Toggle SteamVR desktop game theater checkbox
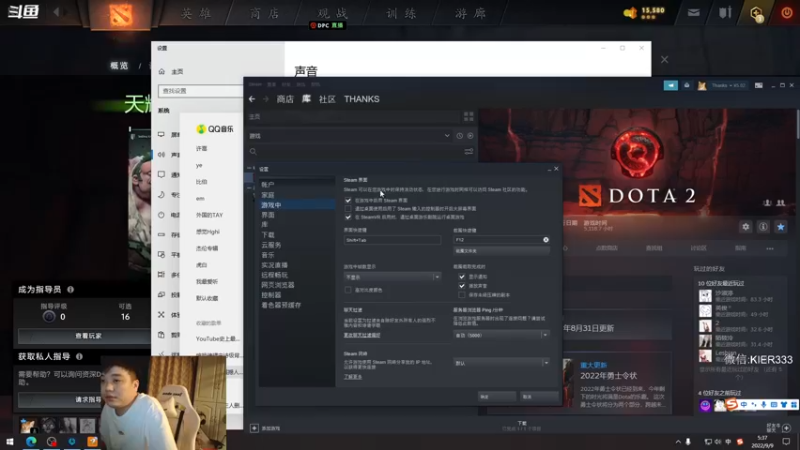The height and width of the screenshot is (450, 800). [348, 217]
